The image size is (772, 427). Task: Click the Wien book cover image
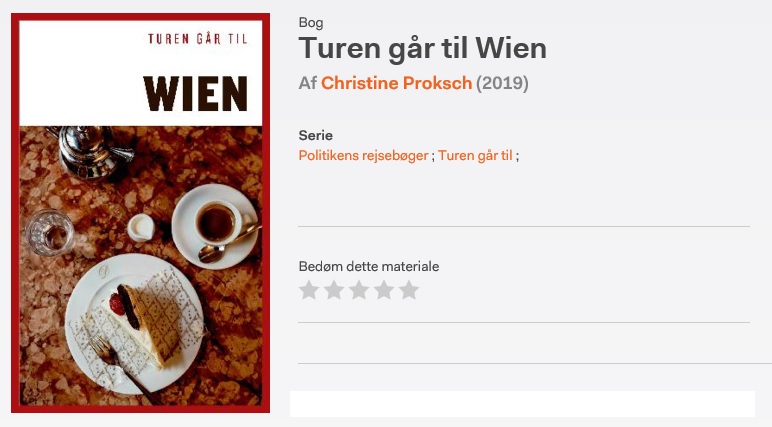(x=141, y=213)
